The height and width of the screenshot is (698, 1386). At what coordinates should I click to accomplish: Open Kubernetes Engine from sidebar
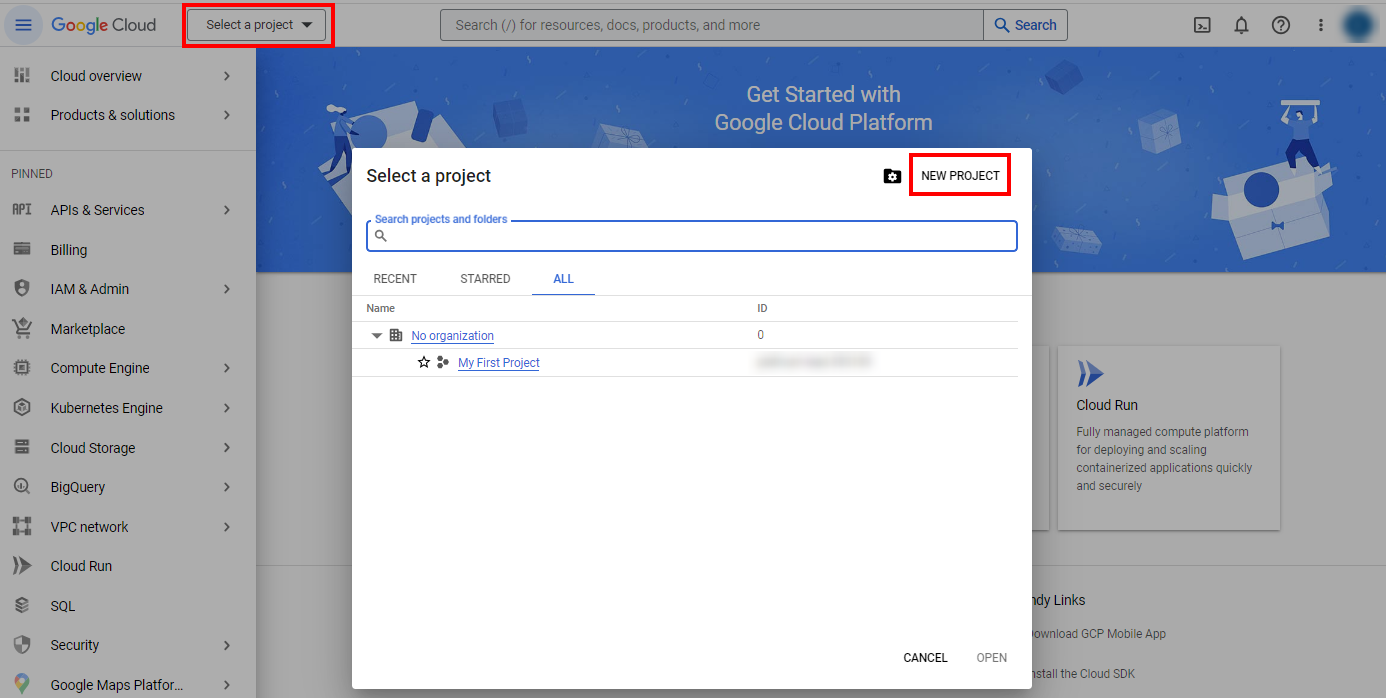(106, 408)
